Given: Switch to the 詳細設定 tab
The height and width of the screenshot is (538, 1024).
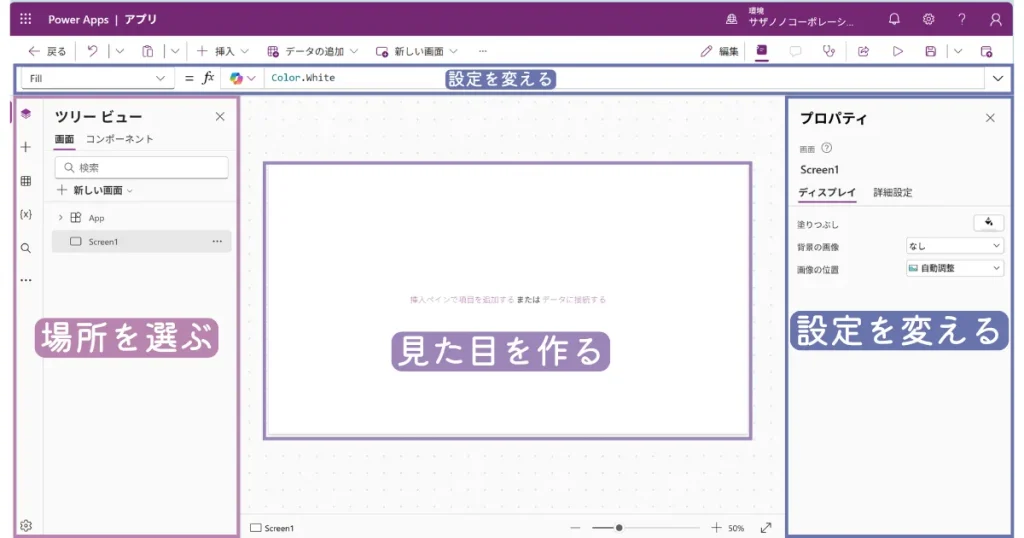Looking at the screenshot, I should coord(892,192).
